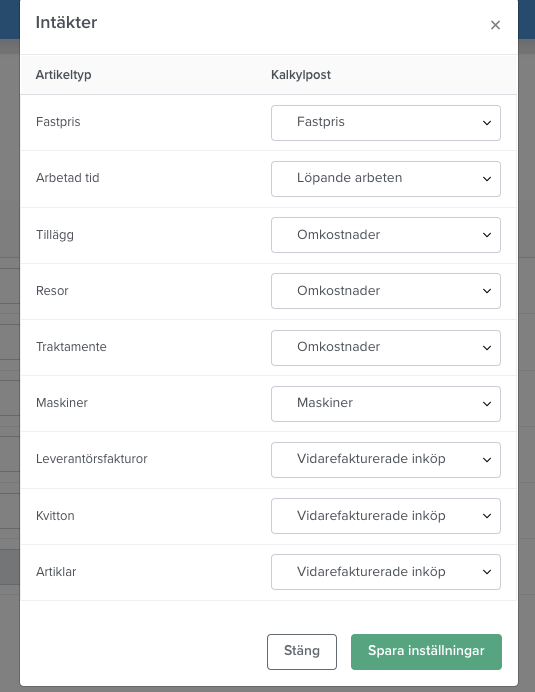Click the chevron arrow in the Fastpris row
This screenshot has width=535, height=692.
click(x=487, y=123)
